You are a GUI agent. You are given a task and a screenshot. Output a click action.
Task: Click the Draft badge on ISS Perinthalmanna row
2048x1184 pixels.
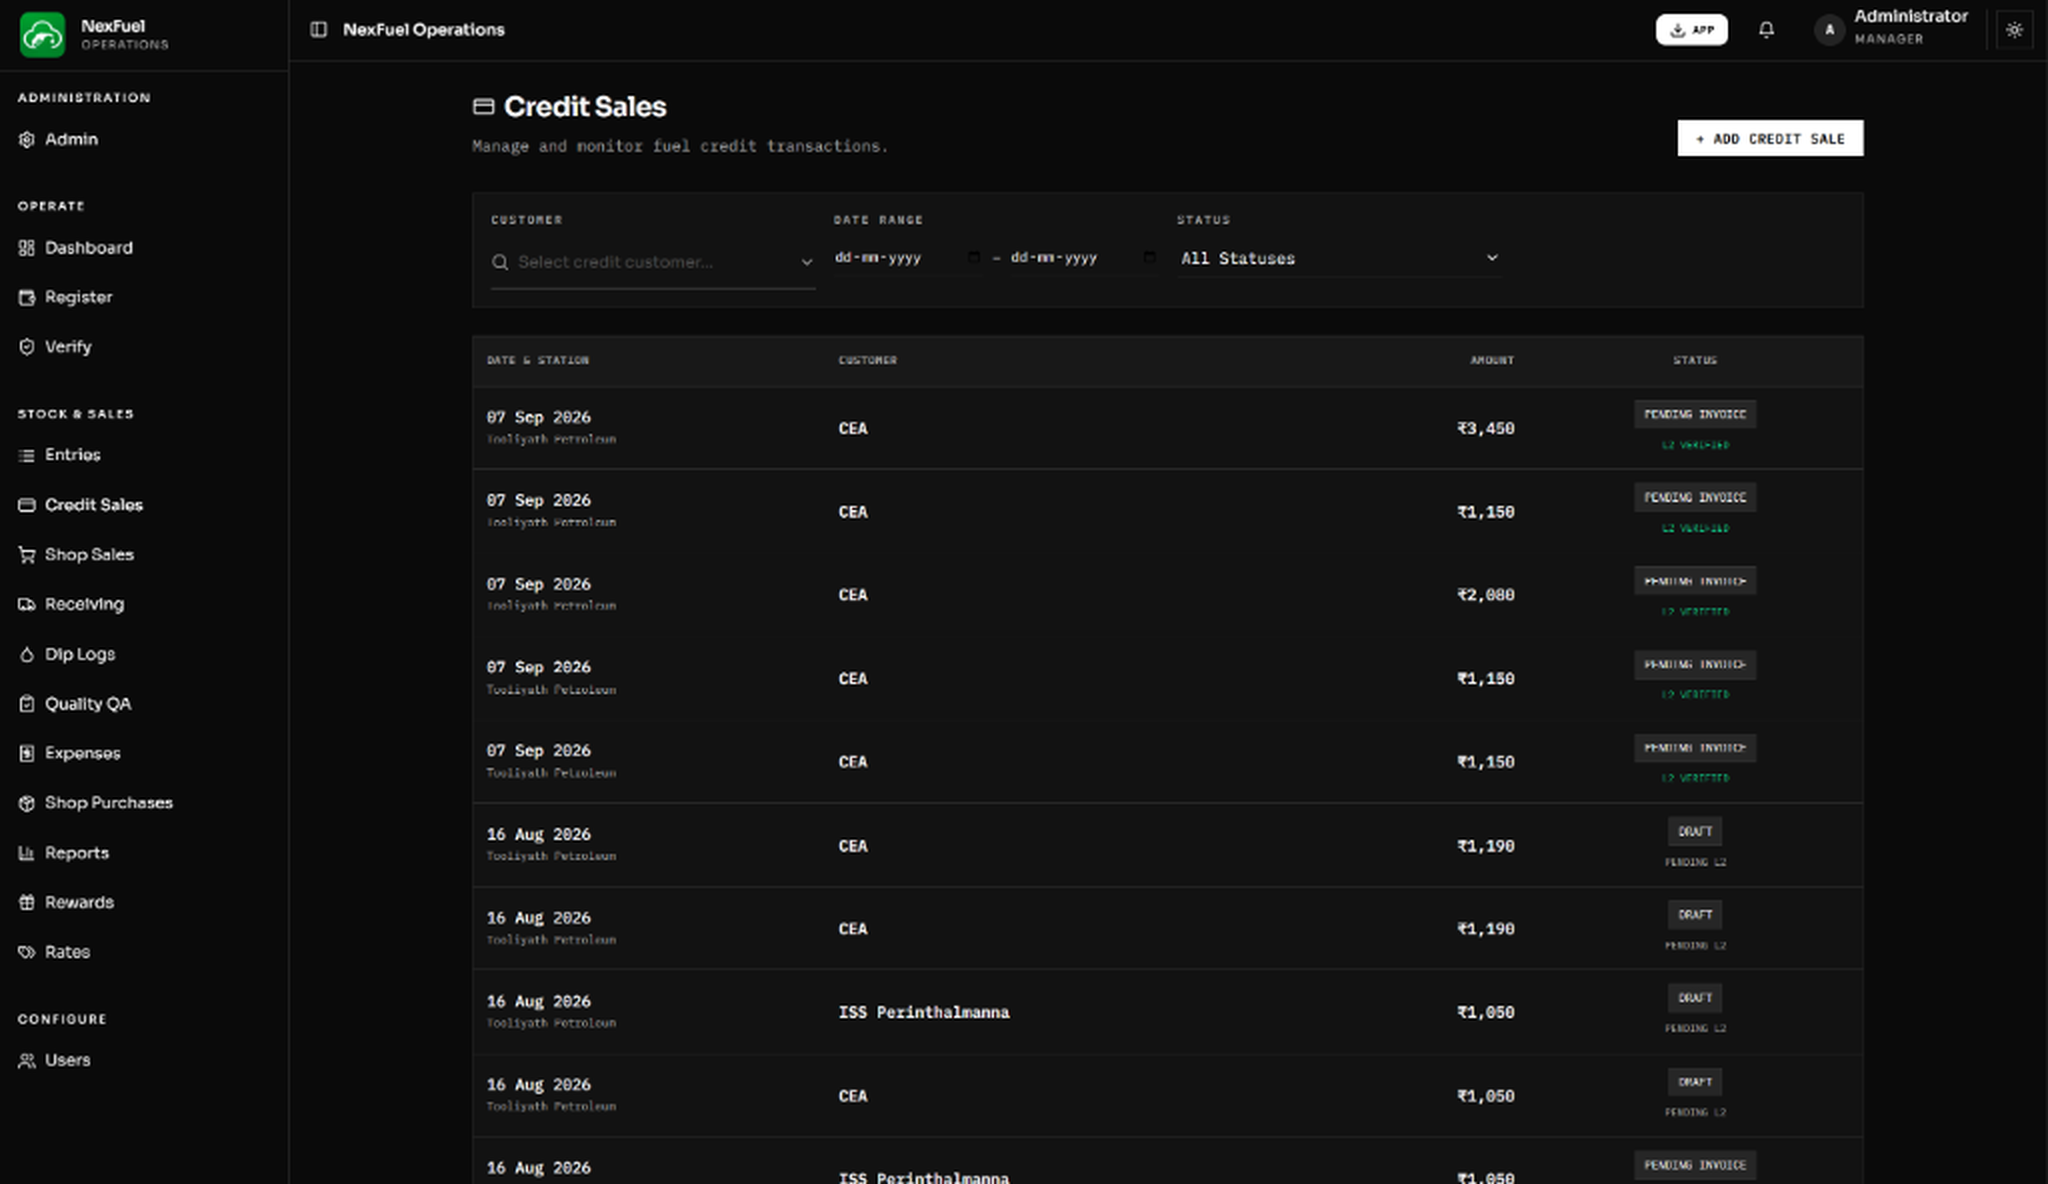point(1695,998)
